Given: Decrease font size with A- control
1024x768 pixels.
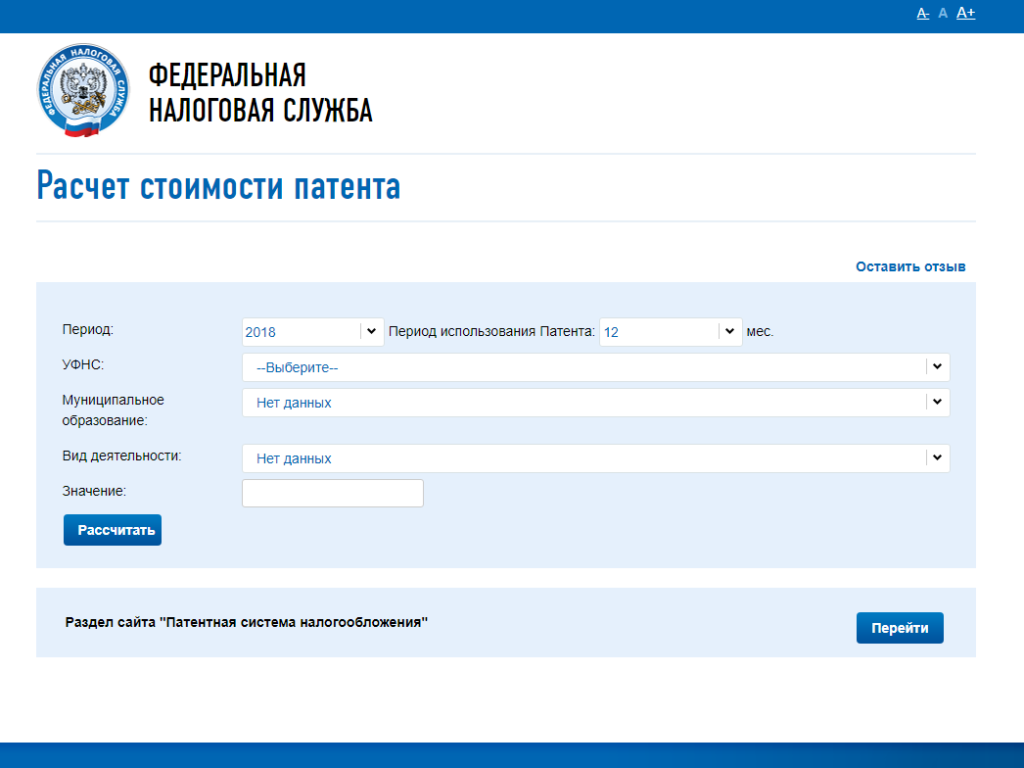Looking at the screenshot, I should (923, 13).
